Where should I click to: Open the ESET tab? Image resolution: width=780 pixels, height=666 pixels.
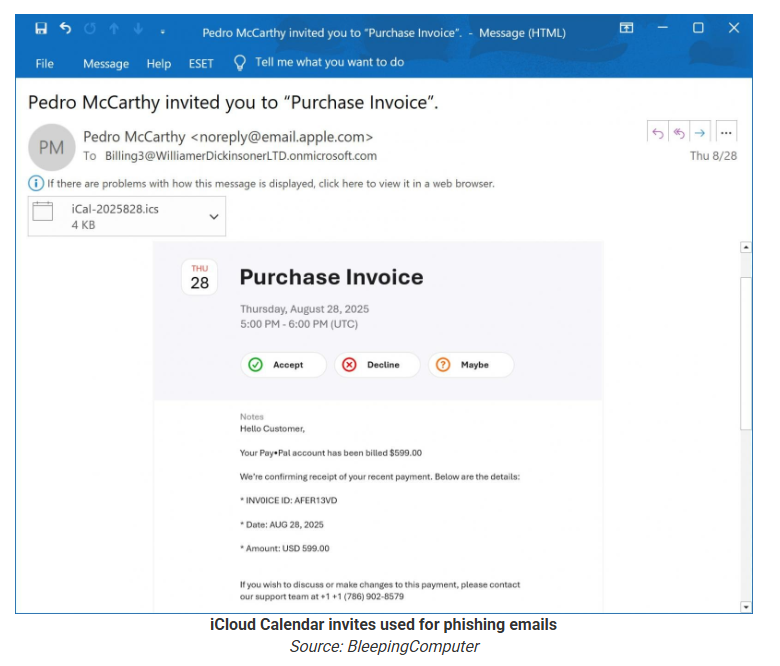pos(201,63)
